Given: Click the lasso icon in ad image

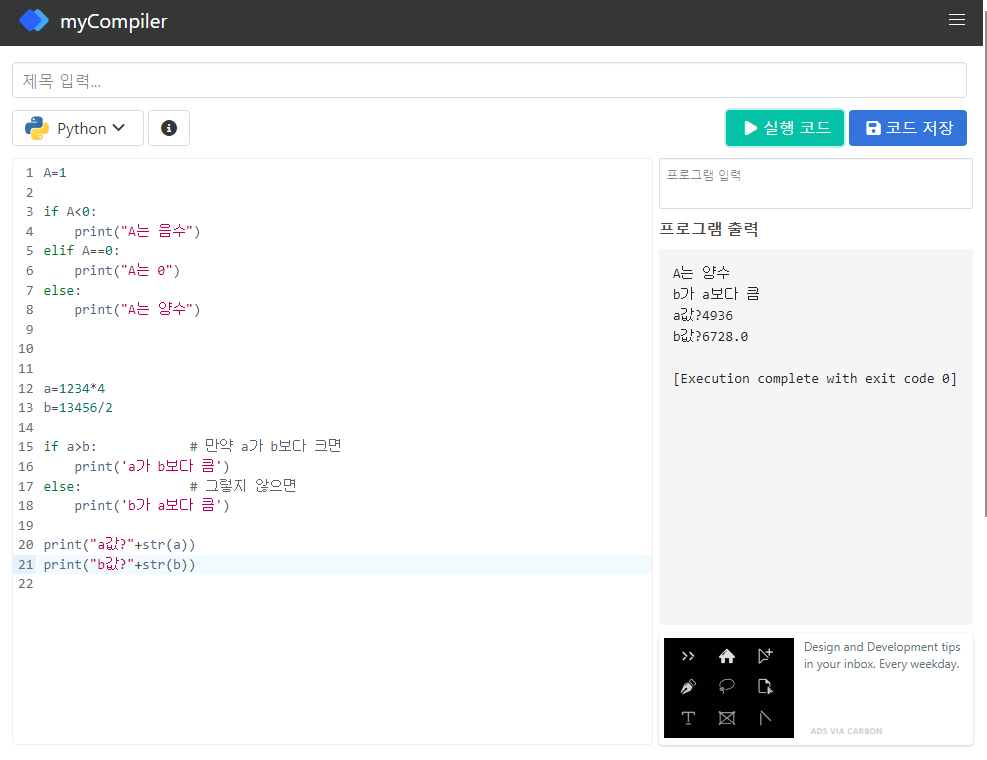Looking at the screenshot, I should [x=726, y=686].
